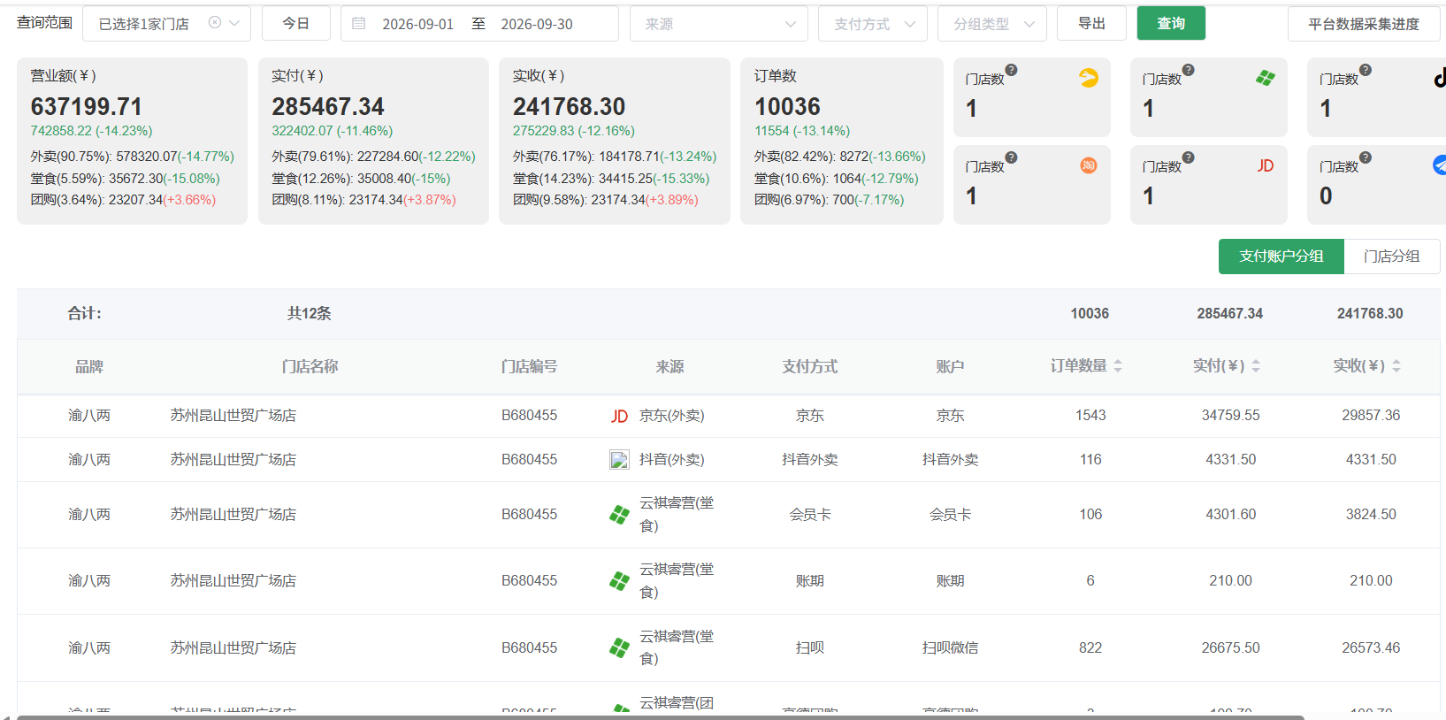Screen dimensions: 1446x720
Task: Click the green 查询 query button
Action: (1171, 23)
